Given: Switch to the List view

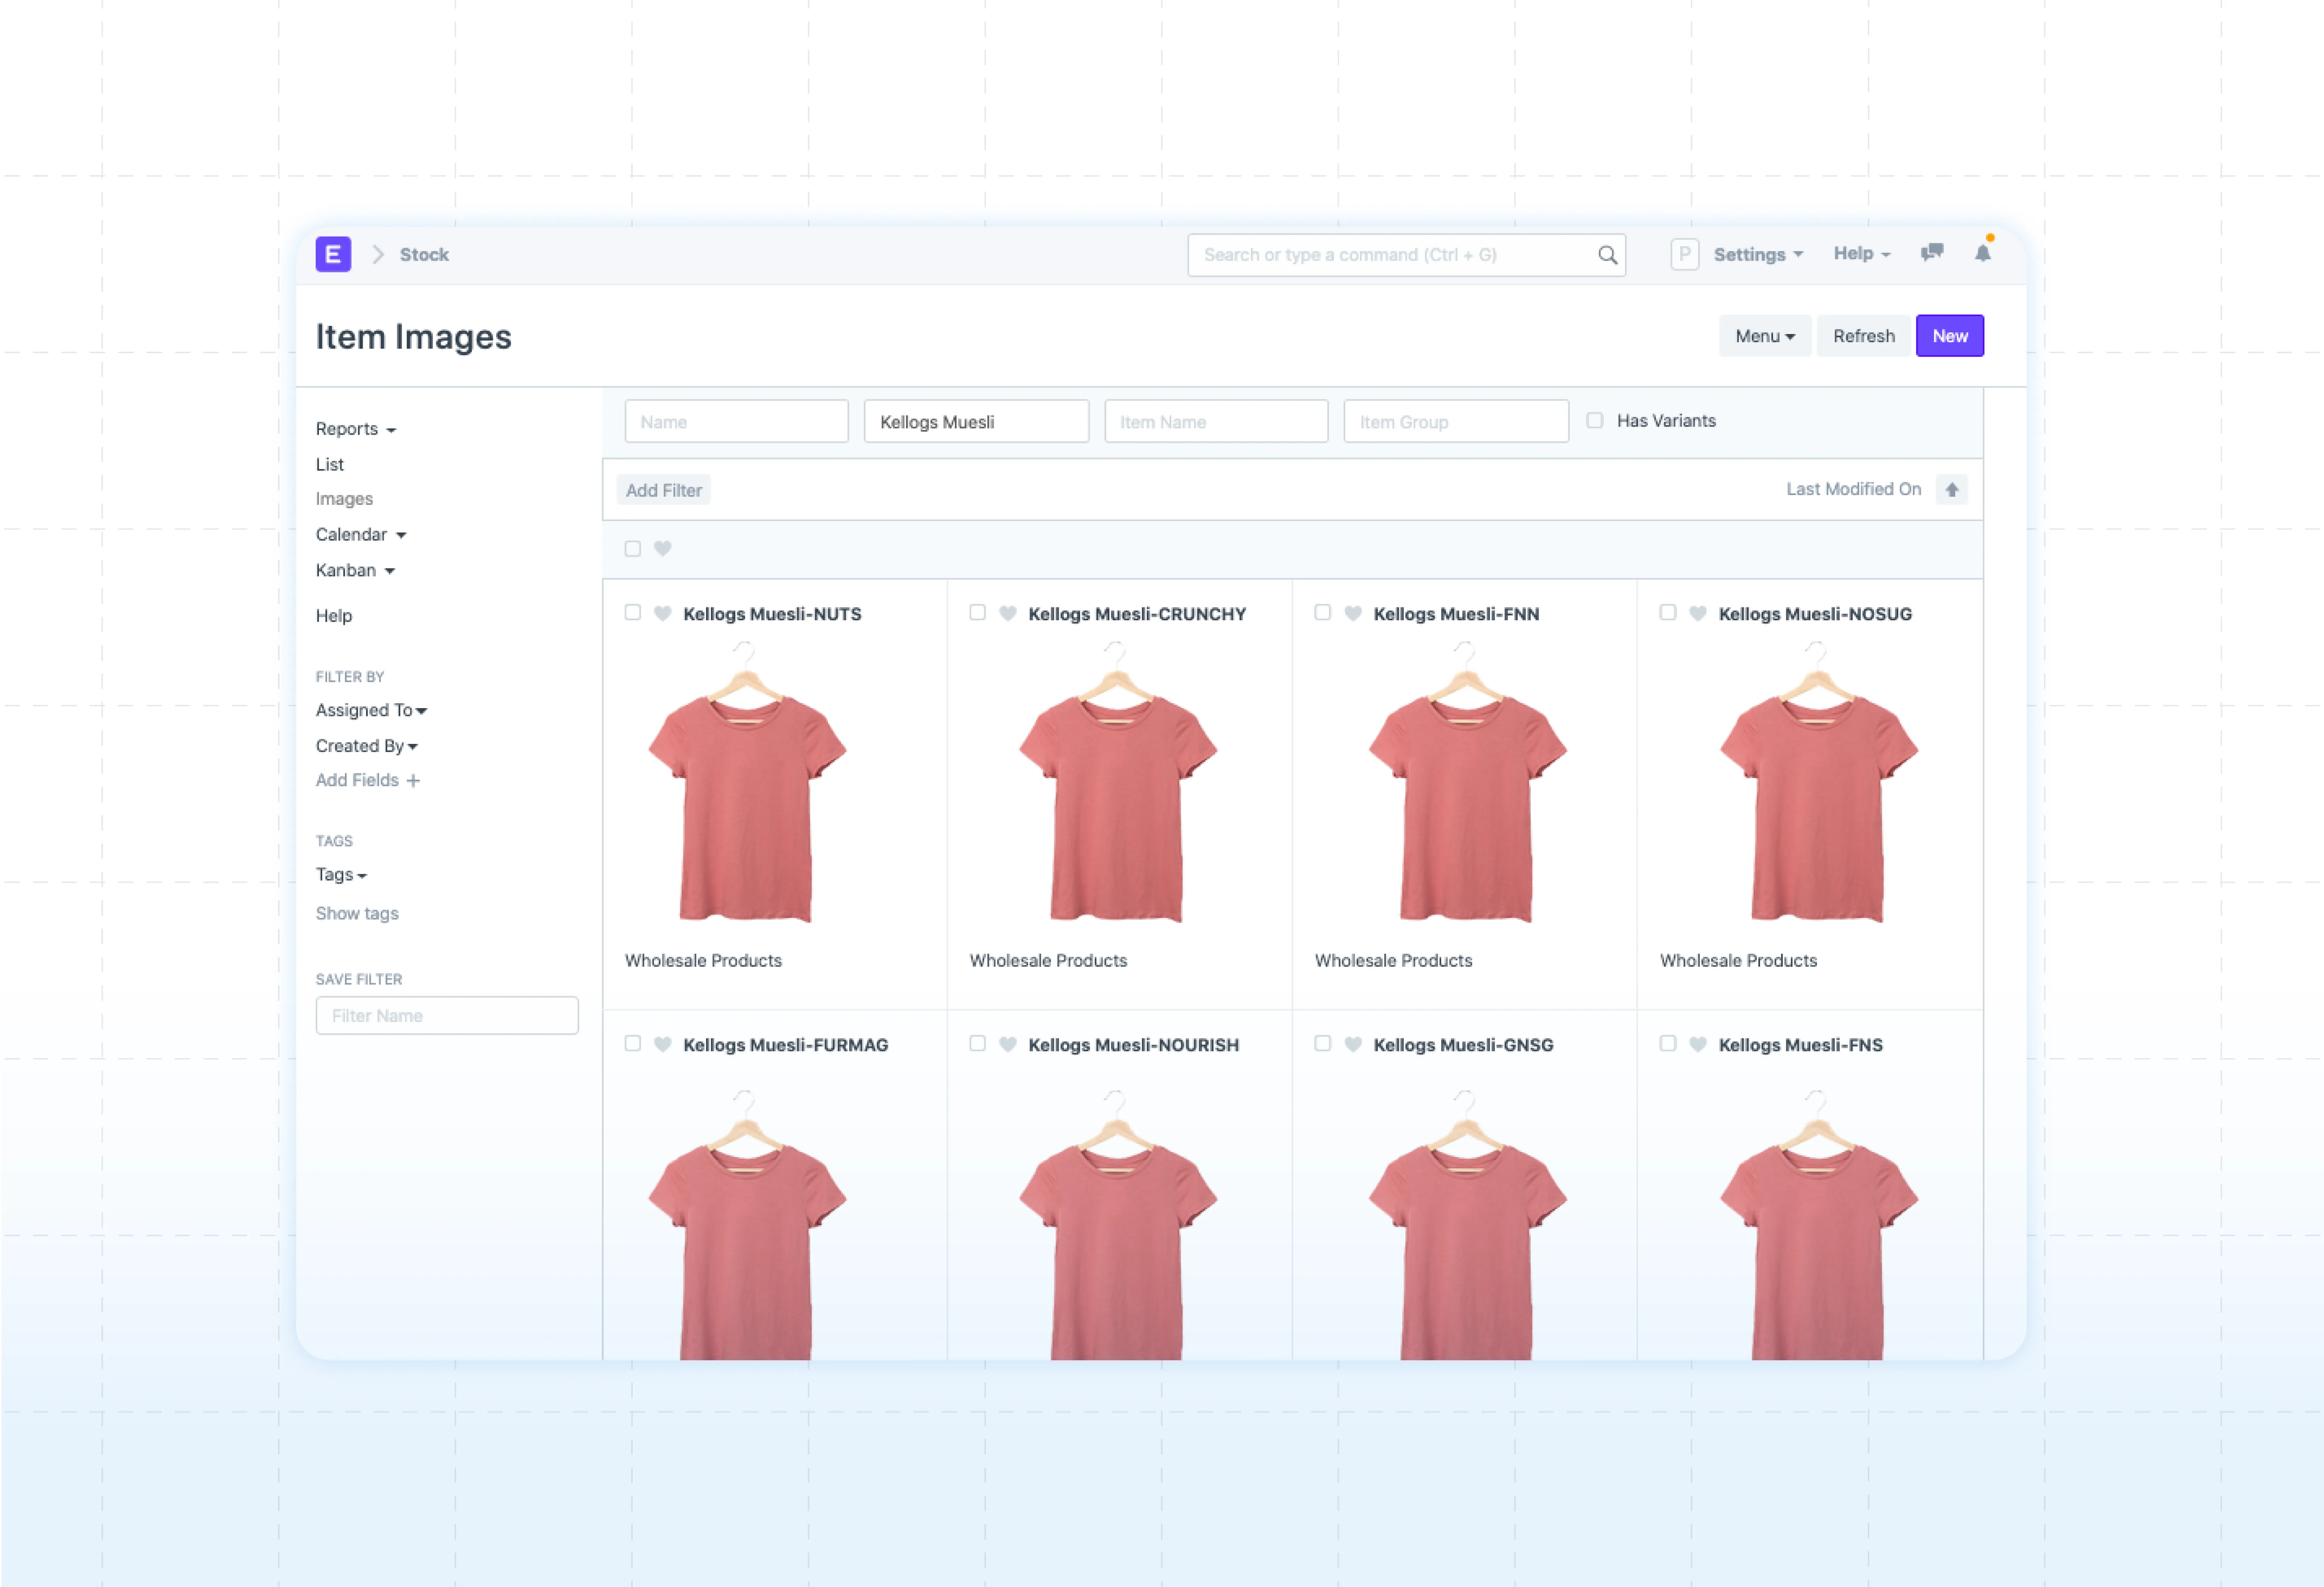Looking at the screenshot, I should point(329,464).
